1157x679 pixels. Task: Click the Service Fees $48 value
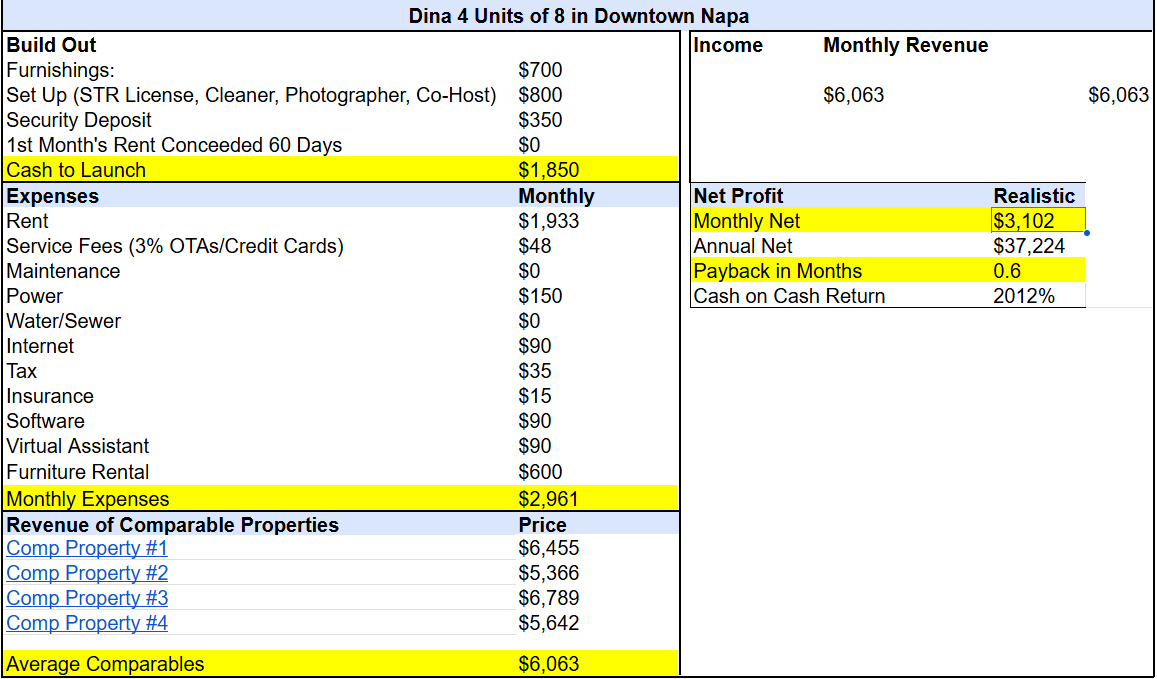click(x=534, y=246)
